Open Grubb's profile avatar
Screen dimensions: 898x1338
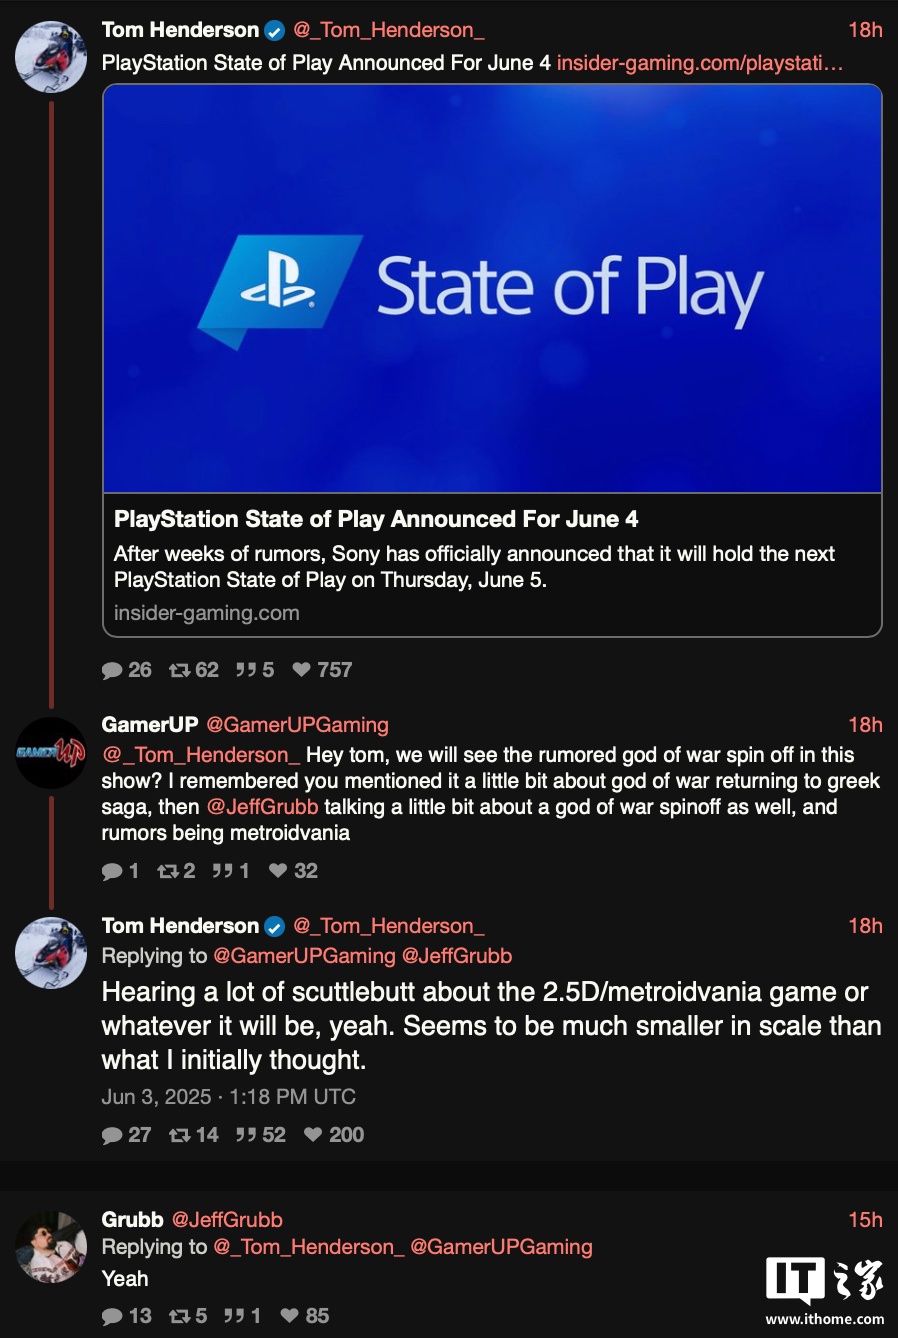point(51,1247)
